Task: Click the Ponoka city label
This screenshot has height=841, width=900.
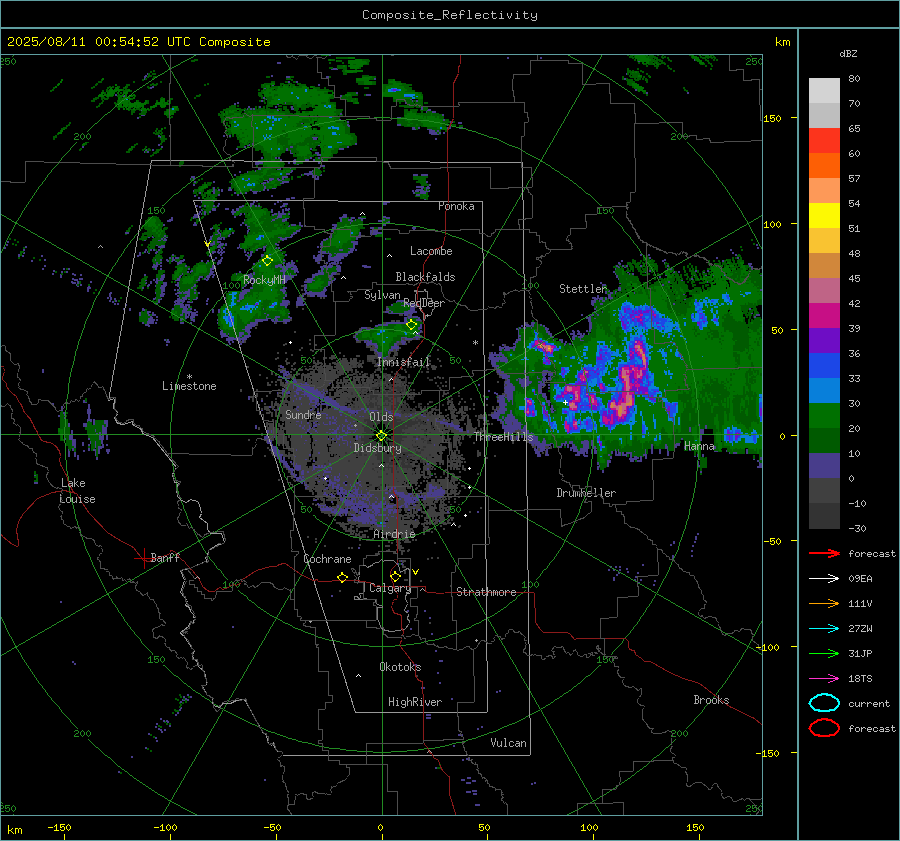Action: tap(456, 206)
